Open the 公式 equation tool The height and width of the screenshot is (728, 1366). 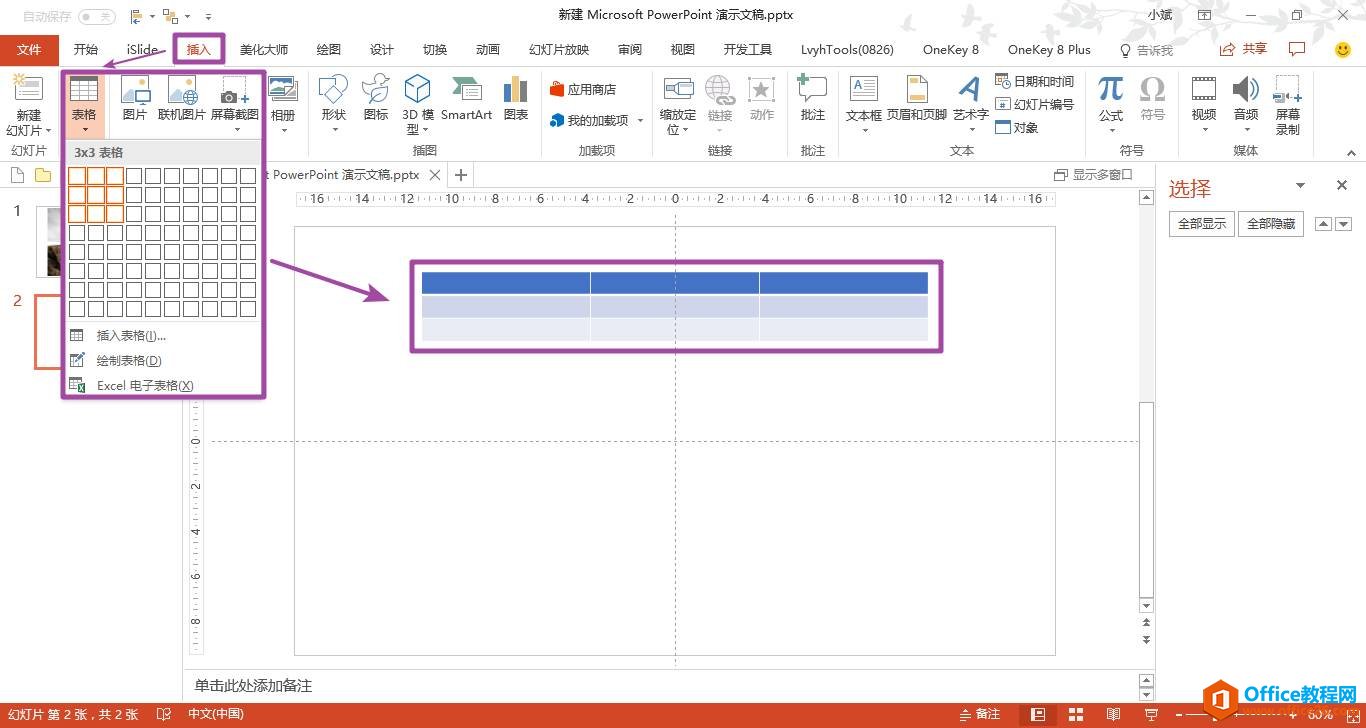coord(1110,98)
